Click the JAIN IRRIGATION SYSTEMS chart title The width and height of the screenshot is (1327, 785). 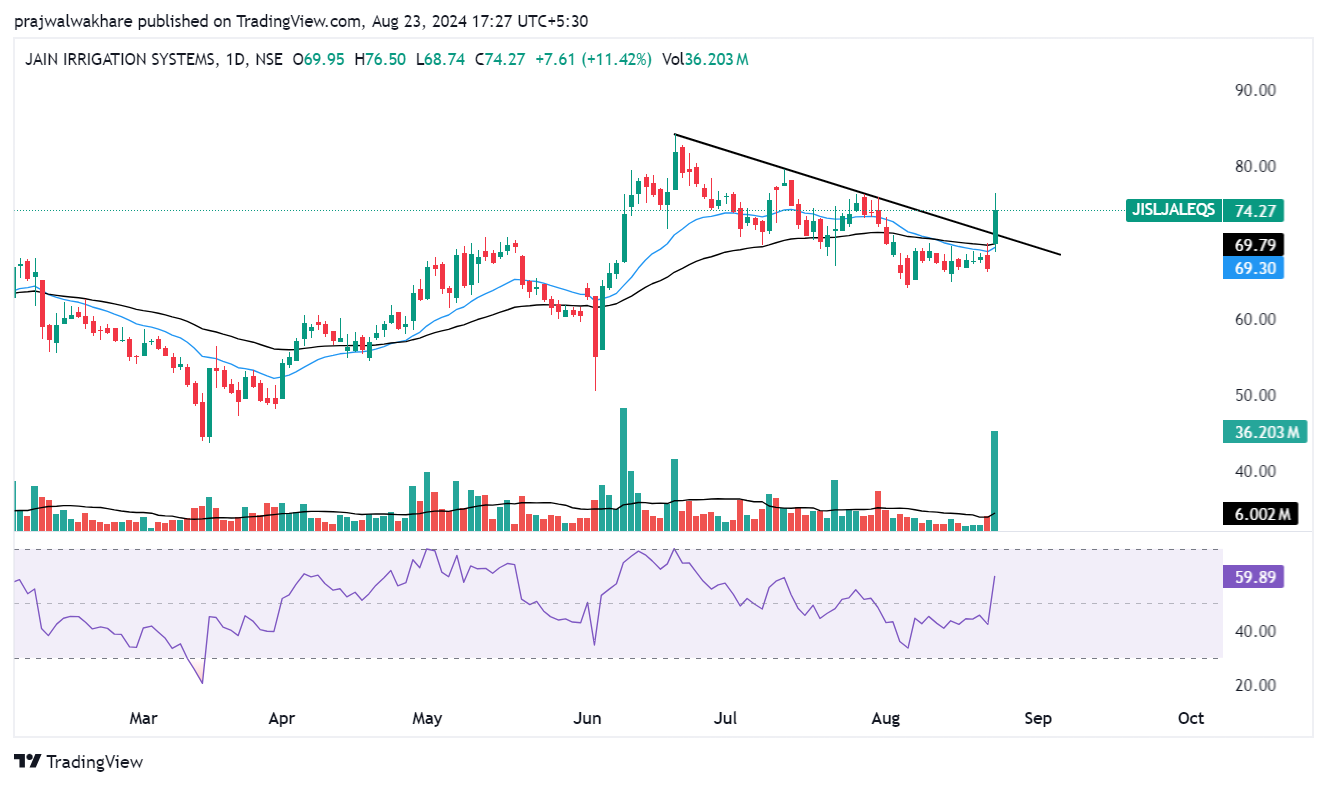[x=119, y=60]
